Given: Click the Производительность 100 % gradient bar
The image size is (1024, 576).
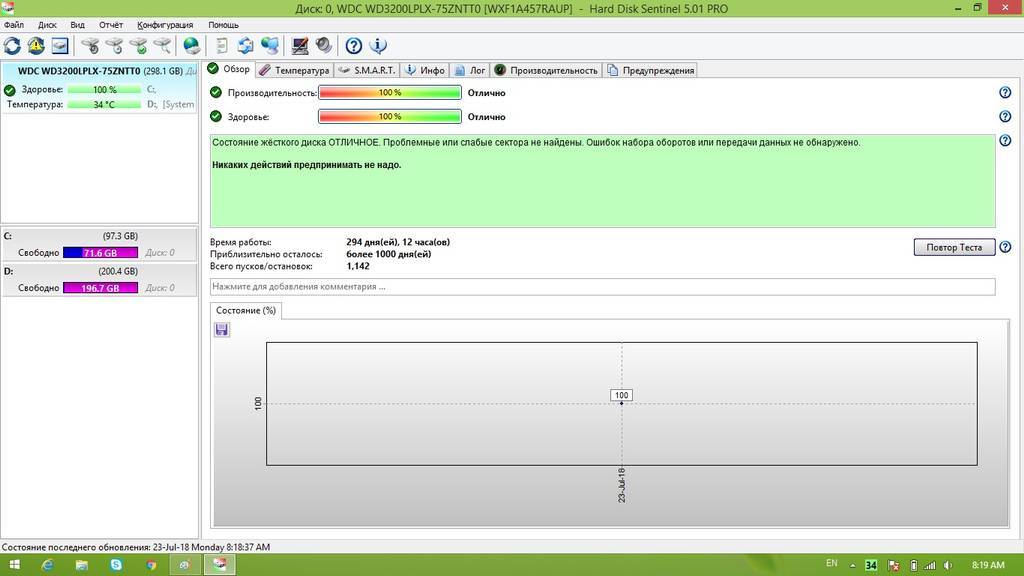Looking at the screenshot, I should click(390, 93).
